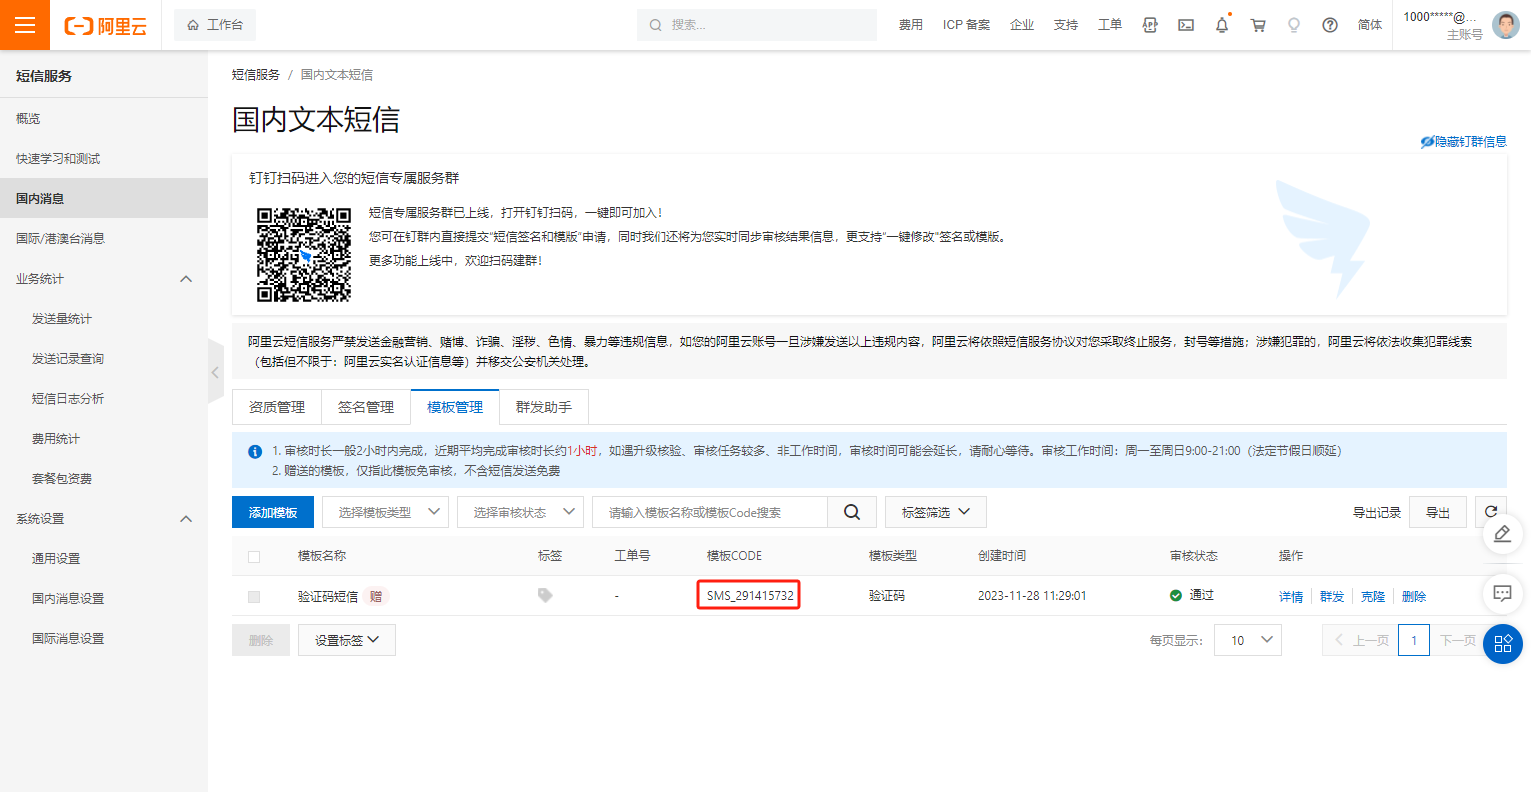Image resolution: width=1531 pixels, height=792 pixels.
Task: Open 短信日志分析 in sidebar
Action: (x=68, y=399)
